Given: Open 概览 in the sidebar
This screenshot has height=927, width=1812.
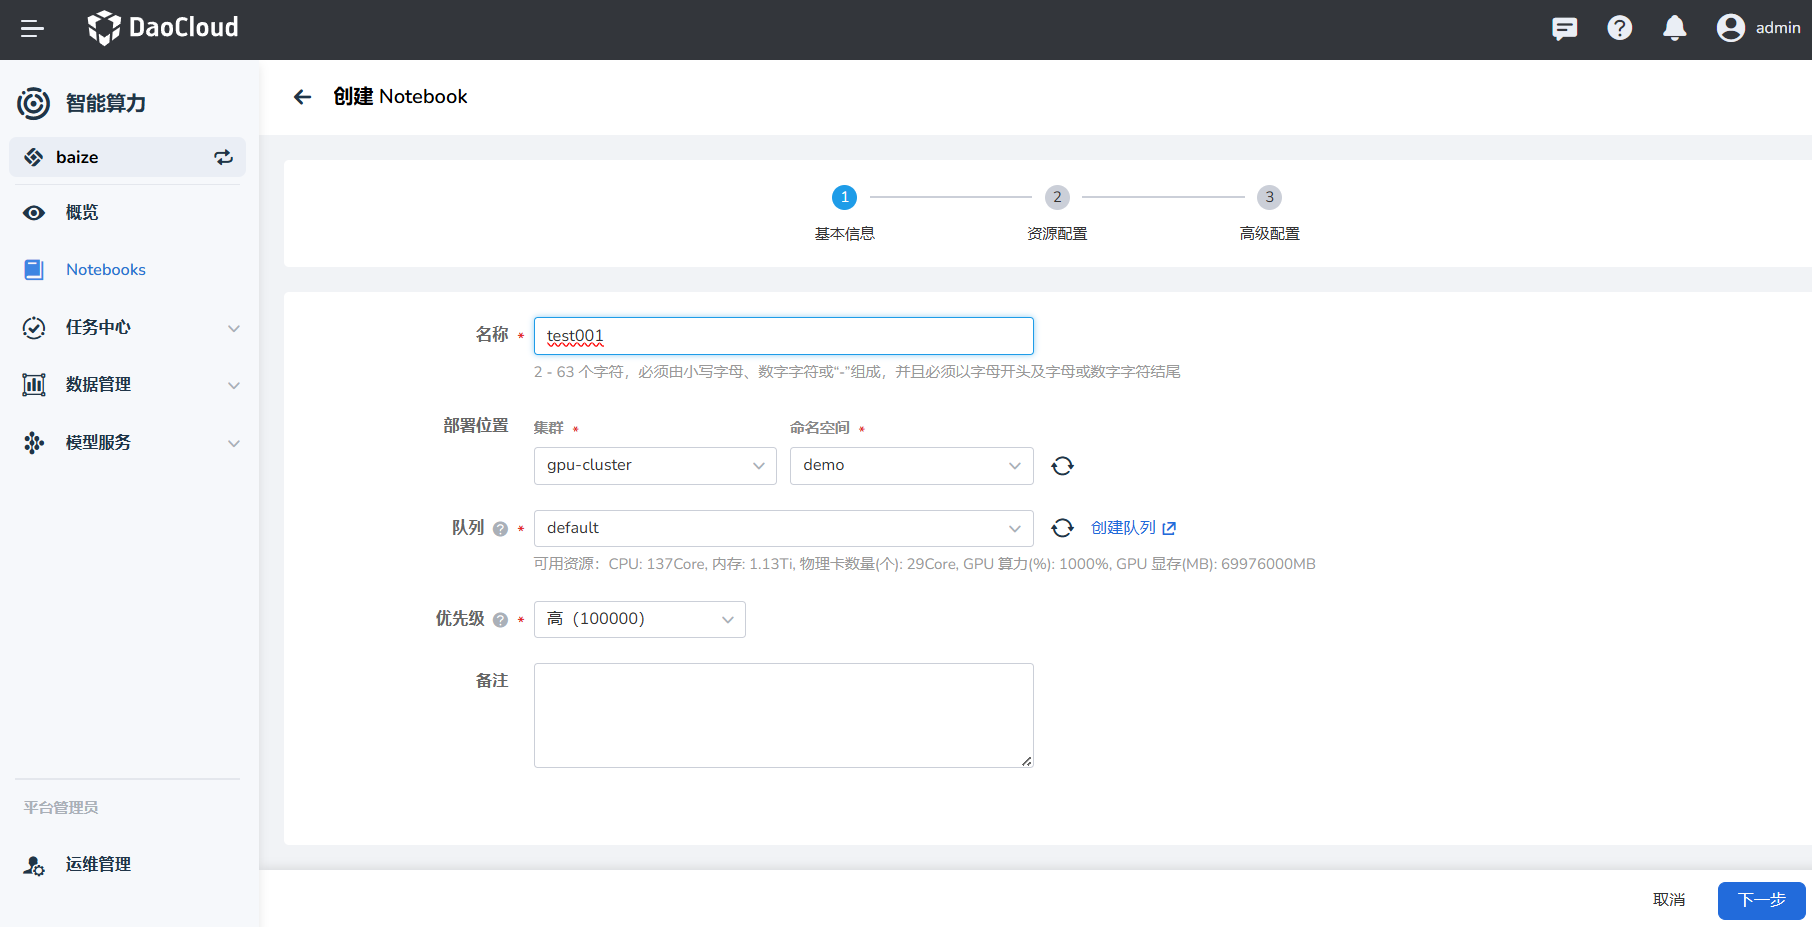Looking at the screenshot, I should [82, 213].
